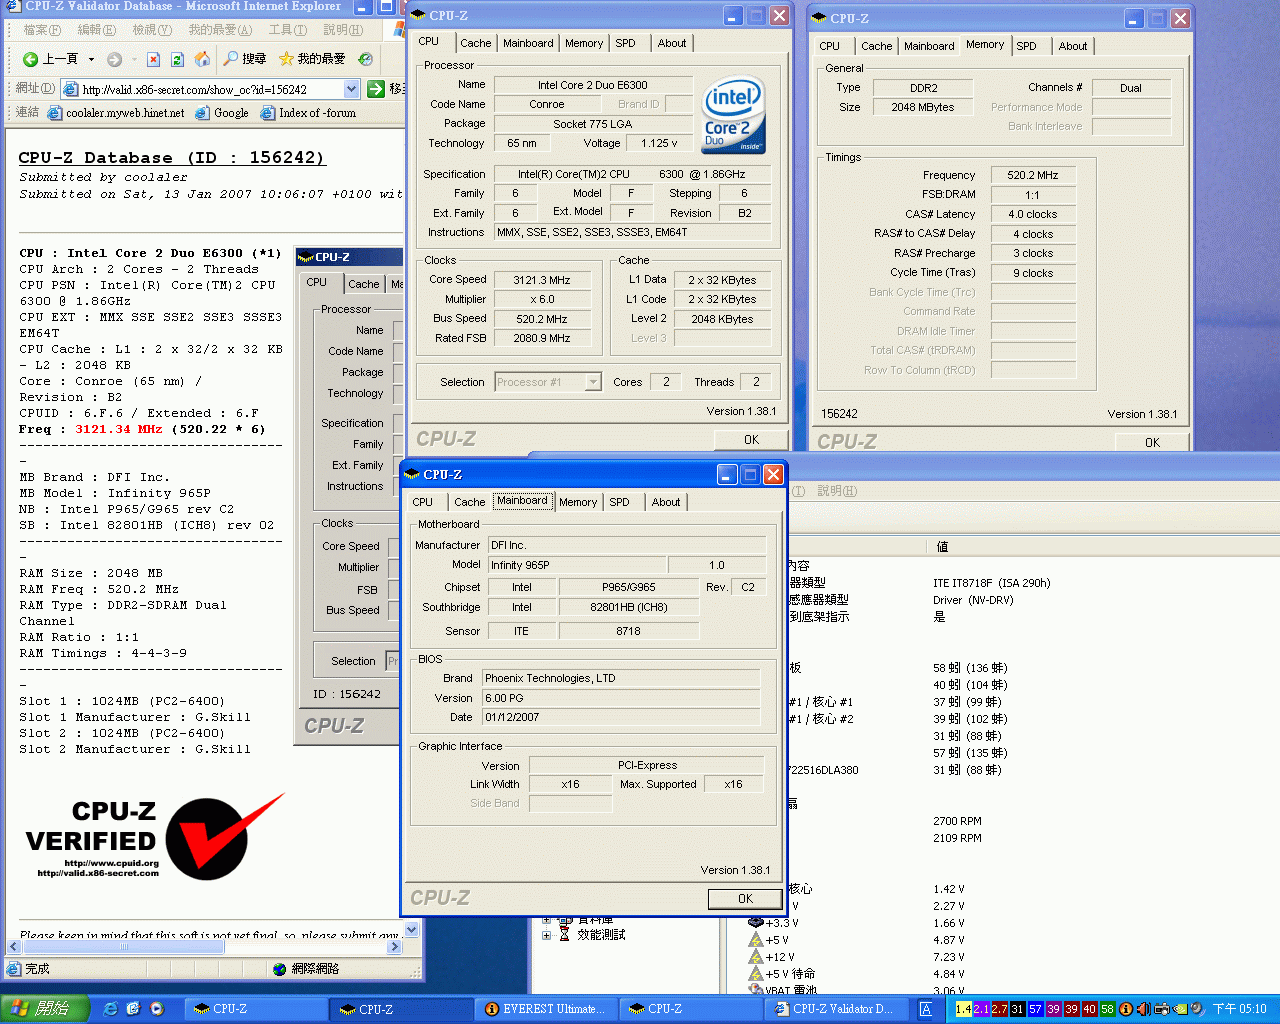Click the Intel Core 2 Duo logo
The image size is (1280, 1024).
pos(733,115)
